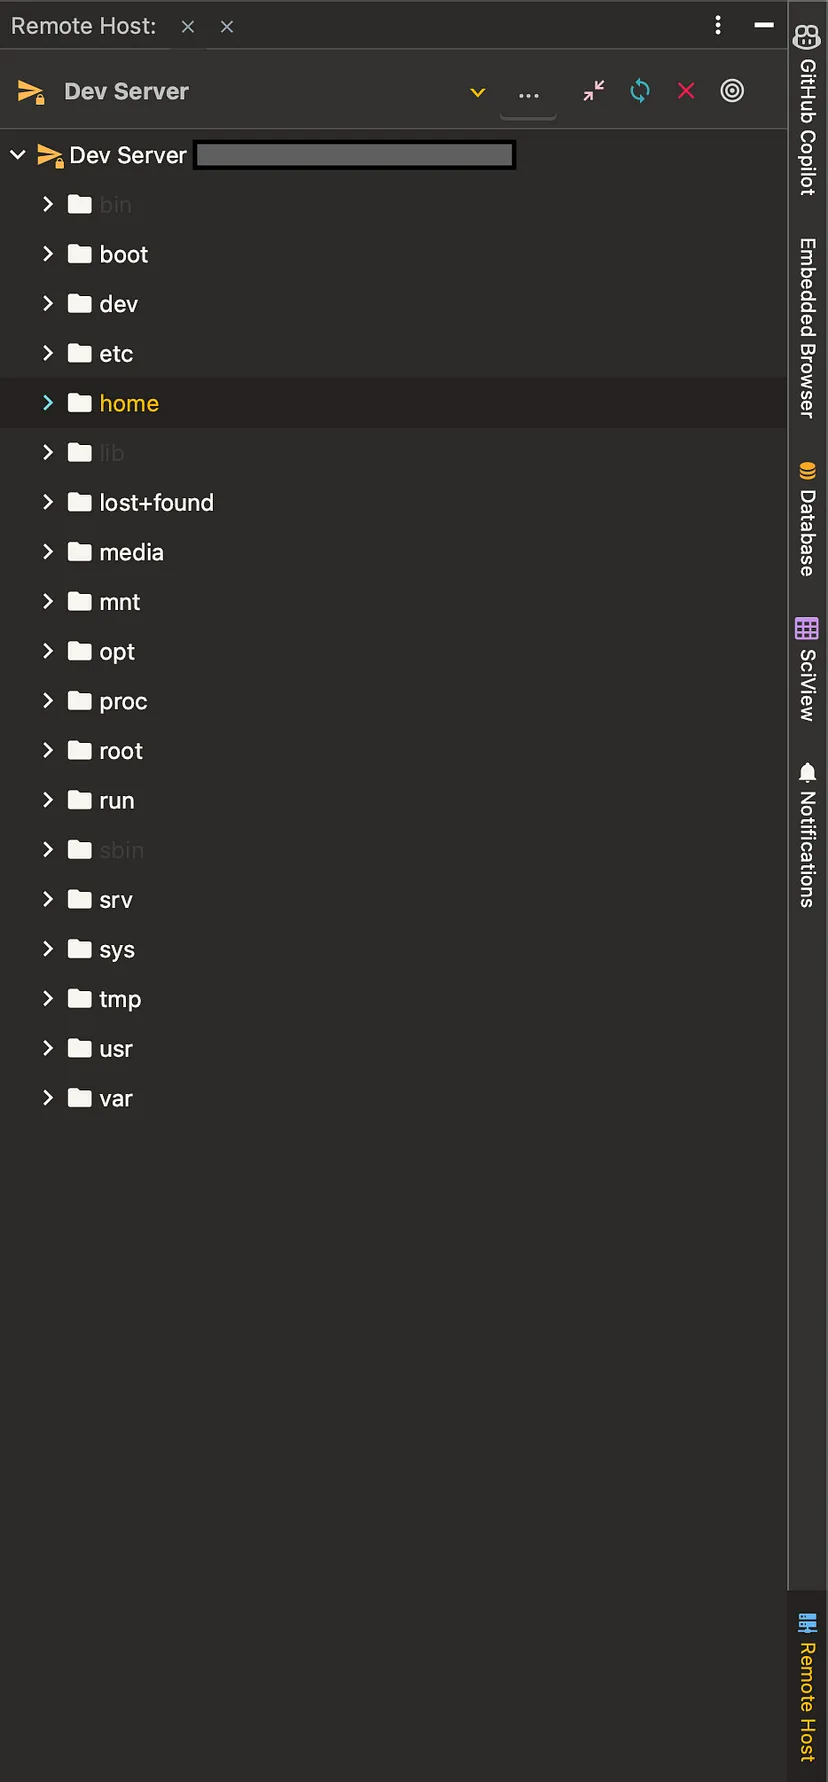The image size is (828, 1782).
Task: Open the server selection dropdown arrow
Action: [x=478, y=92]
